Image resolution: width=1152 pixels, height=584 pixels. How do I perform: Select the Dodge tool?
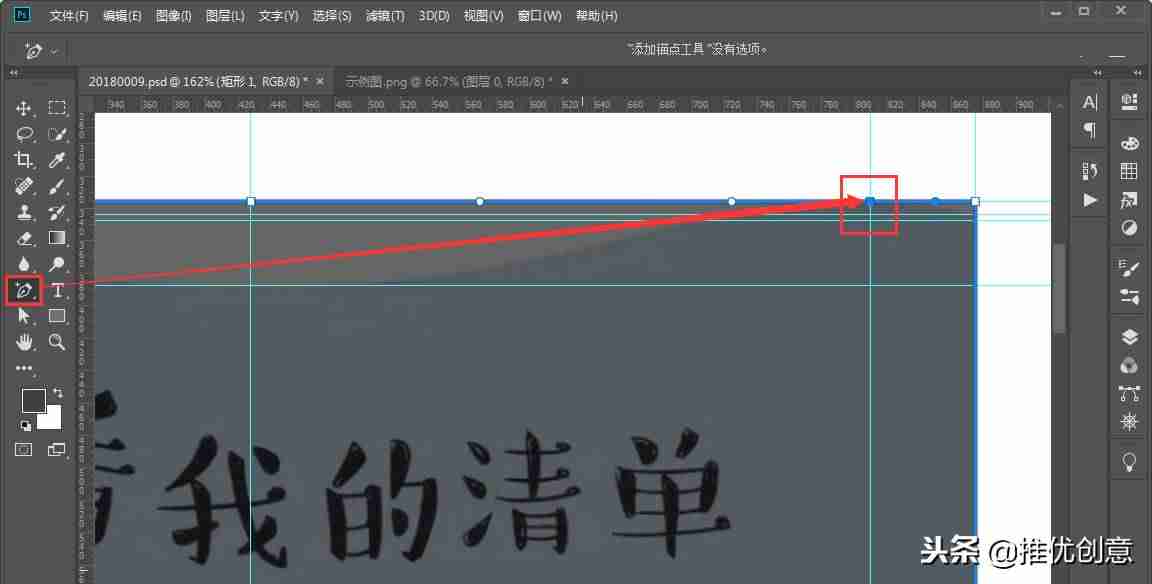point(57,264)
